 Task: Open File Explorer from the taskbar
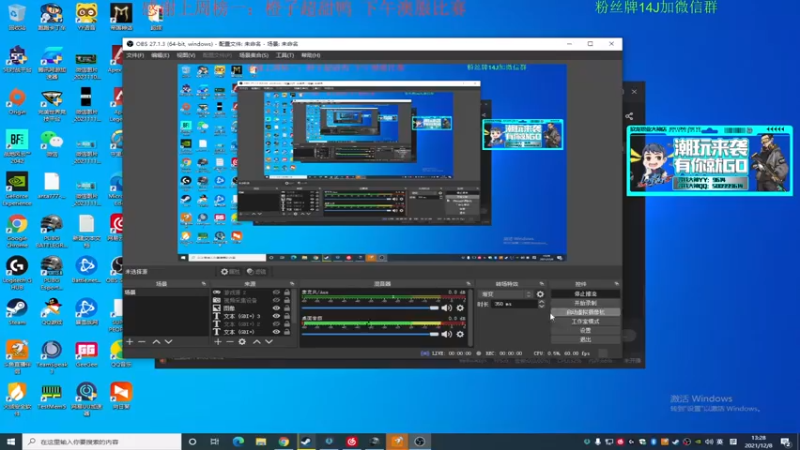261,441
